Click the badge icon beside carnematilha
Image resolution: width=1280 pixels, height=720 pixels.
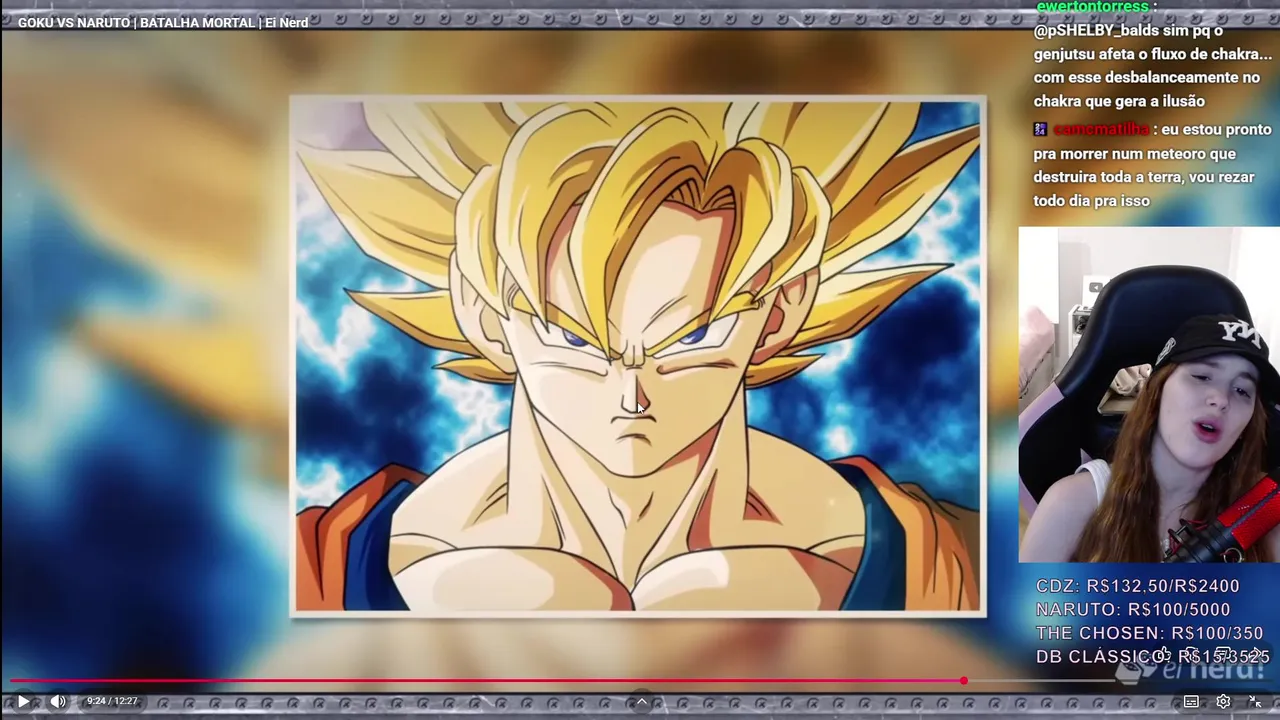1040,129
